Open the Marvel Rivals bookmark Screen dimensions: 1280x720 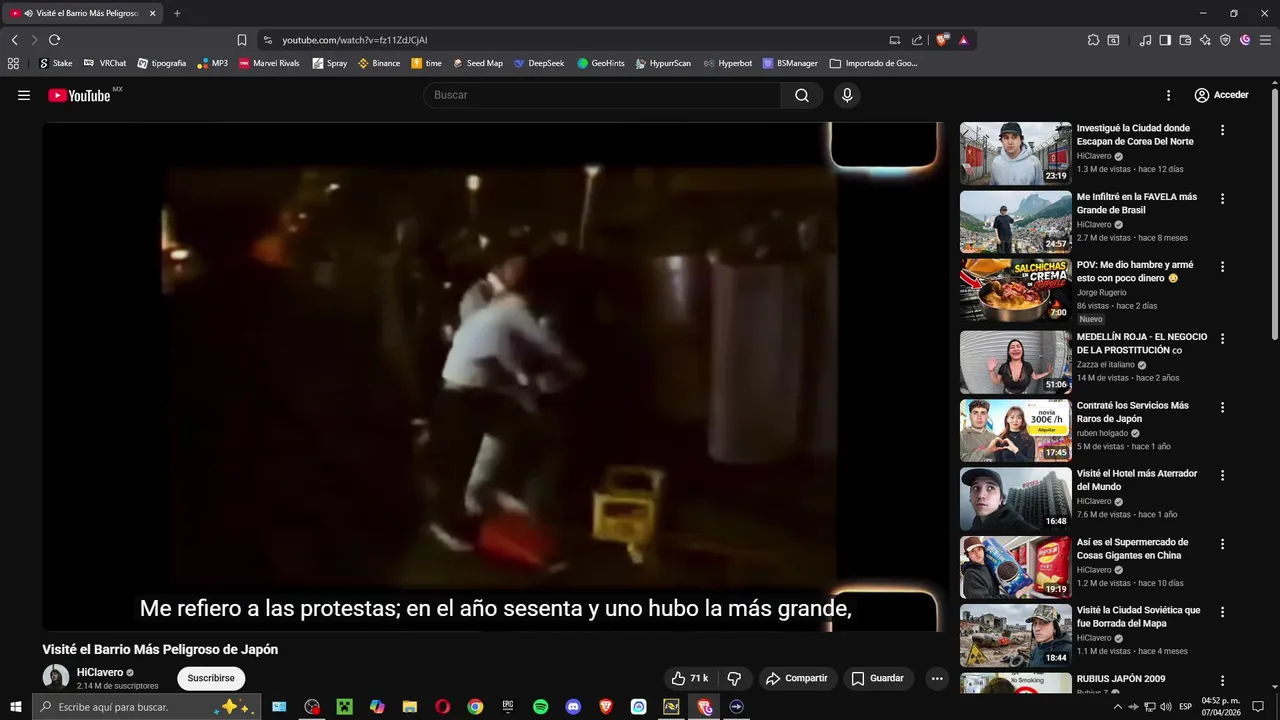click(269, 63)
